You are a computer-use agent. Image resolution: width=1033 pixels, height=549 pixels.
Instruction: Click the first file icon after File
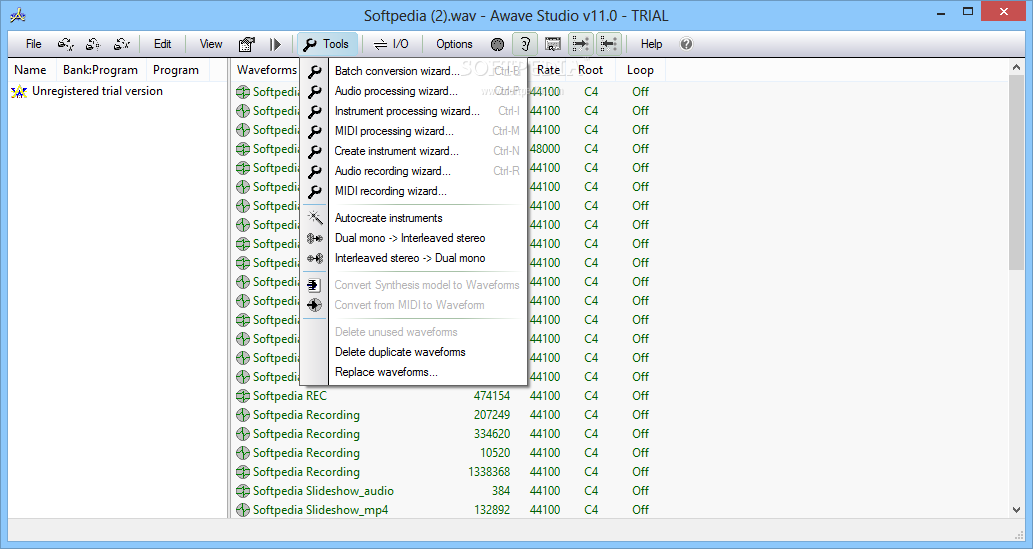tap(65, 44)
